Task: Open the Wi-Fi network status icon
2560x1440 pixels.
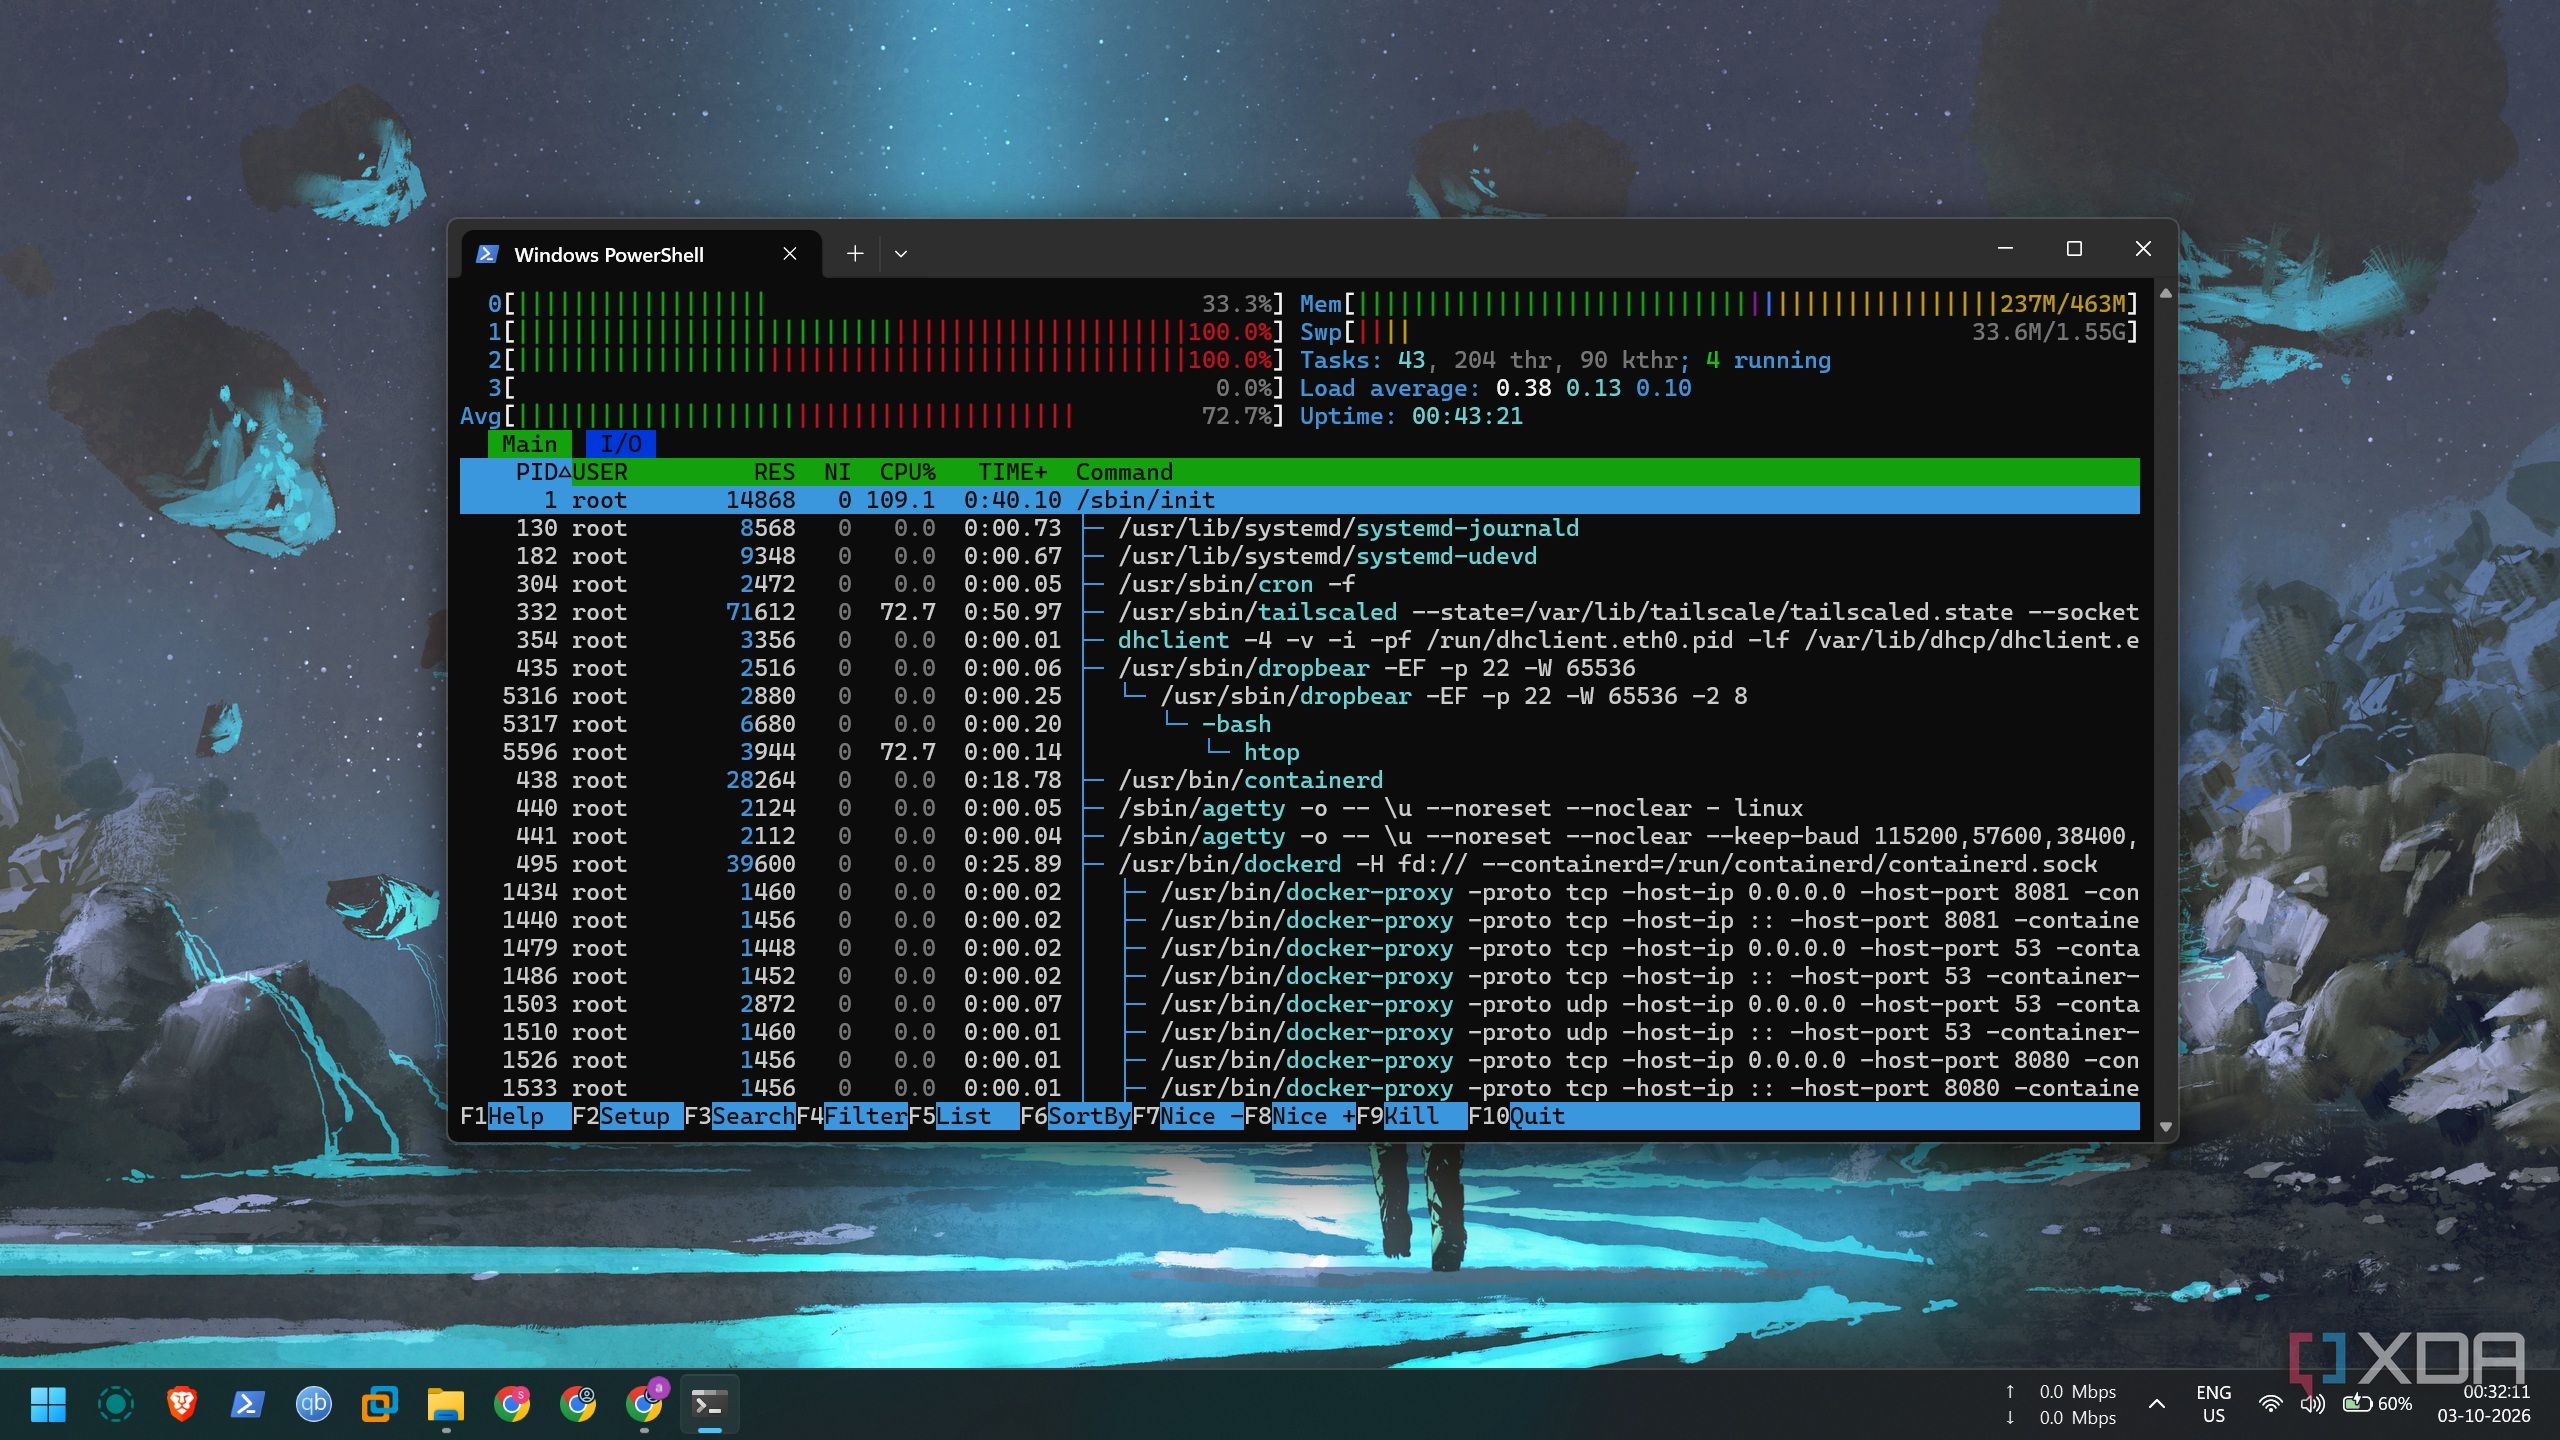Action: click(2270, 1404)
